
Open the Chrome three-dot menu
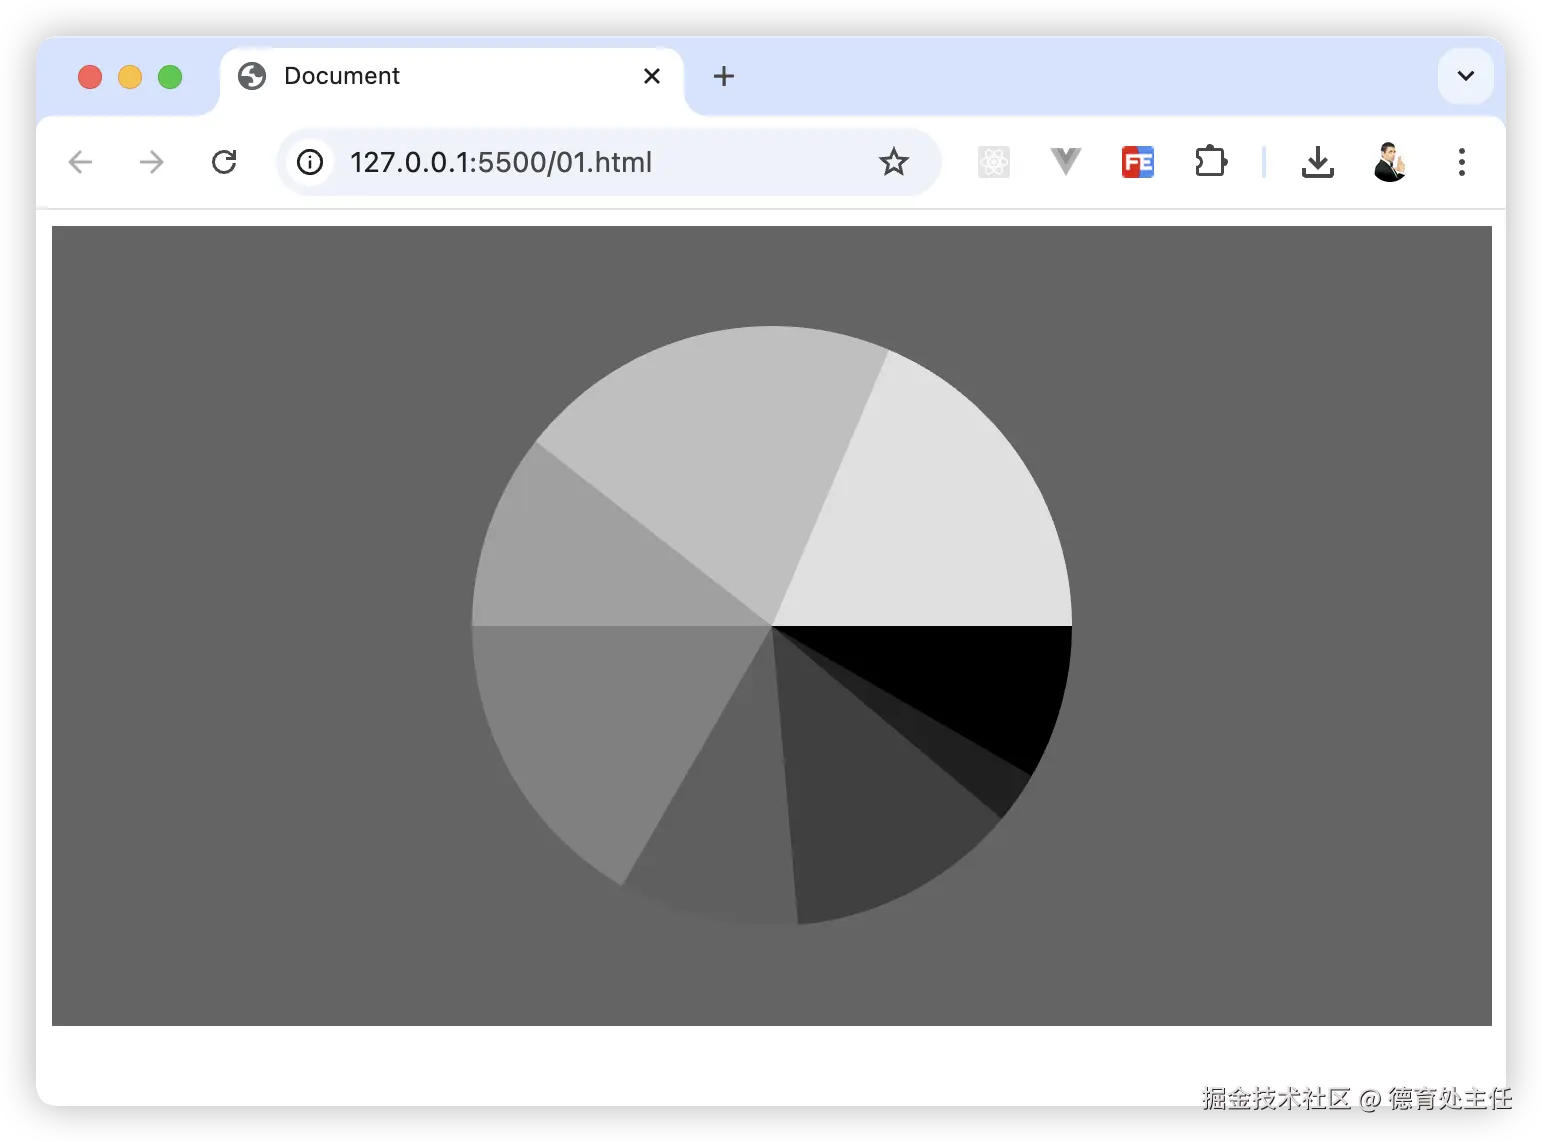point(1462,162)
